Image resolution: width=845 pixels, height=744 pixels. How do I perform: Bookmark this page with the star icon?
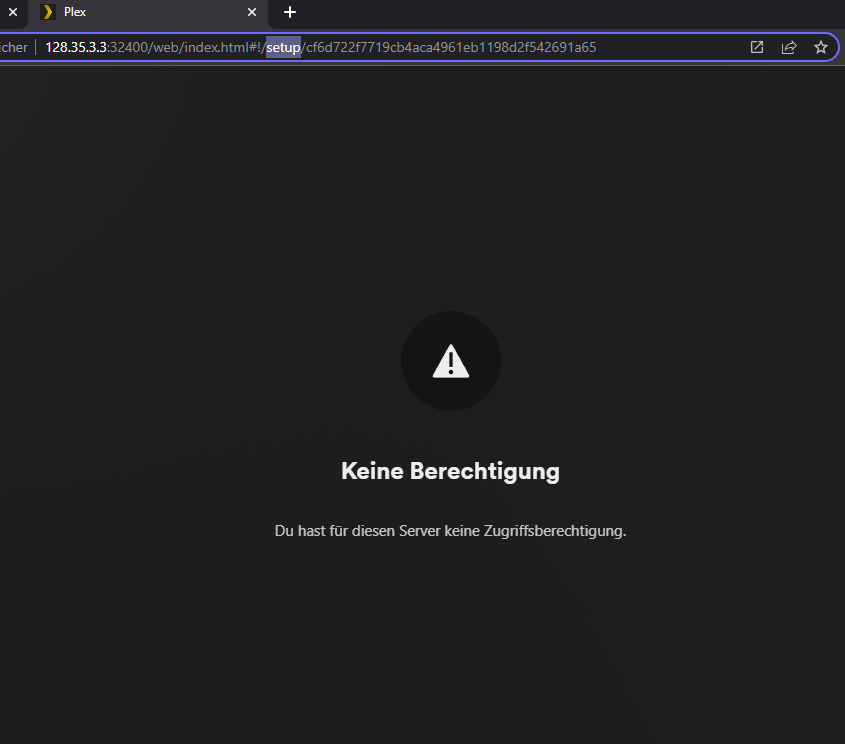tap(821, 47)
